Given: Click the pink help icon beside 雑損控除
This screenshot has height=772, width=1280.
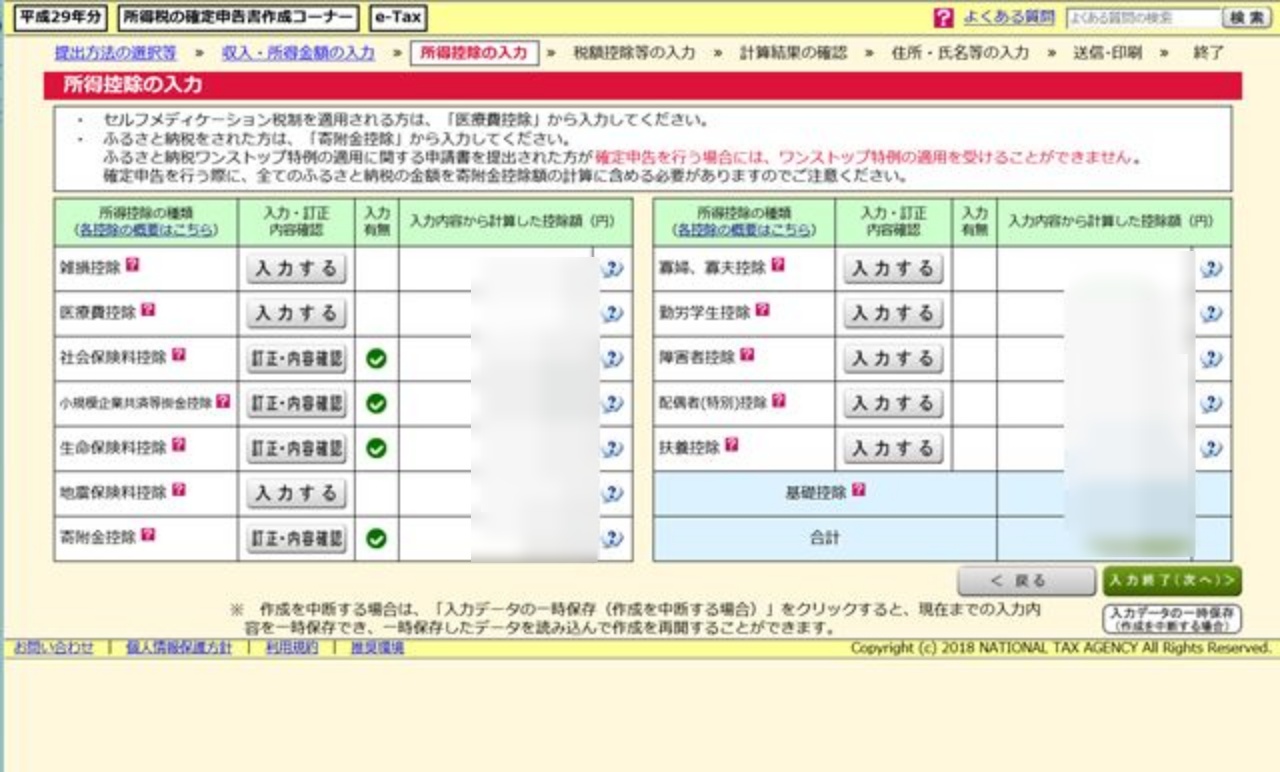Looking at the screenshot, I should click(131, 266).
